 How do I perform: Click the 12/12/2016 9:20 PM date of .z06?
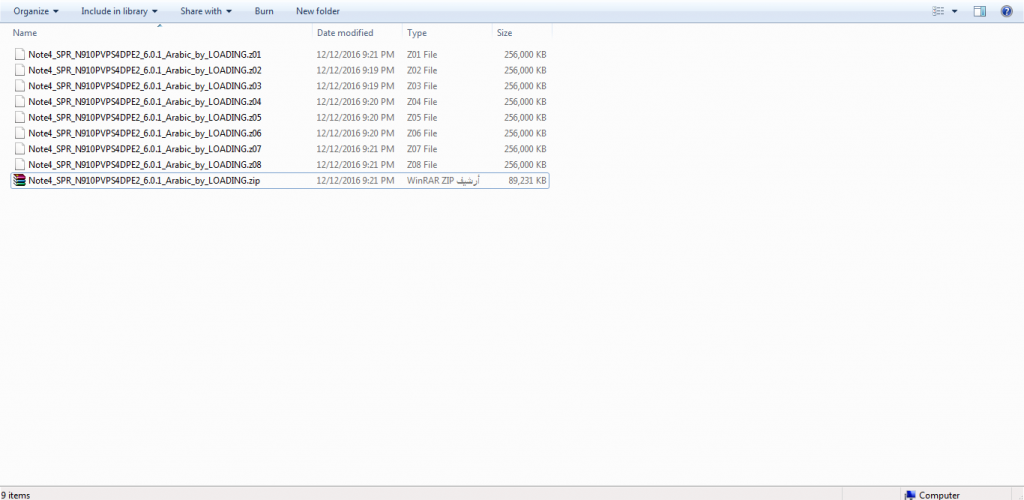point(355,133)
